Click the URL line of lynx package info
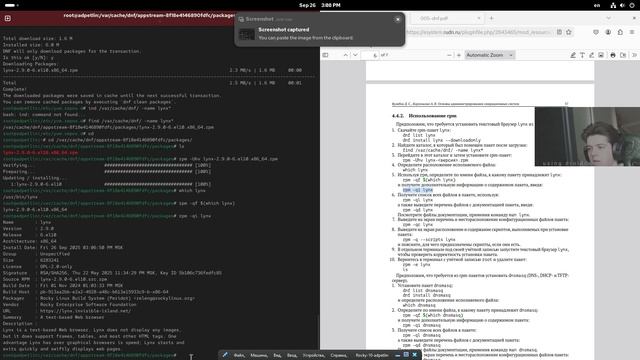 coord(67,311)
